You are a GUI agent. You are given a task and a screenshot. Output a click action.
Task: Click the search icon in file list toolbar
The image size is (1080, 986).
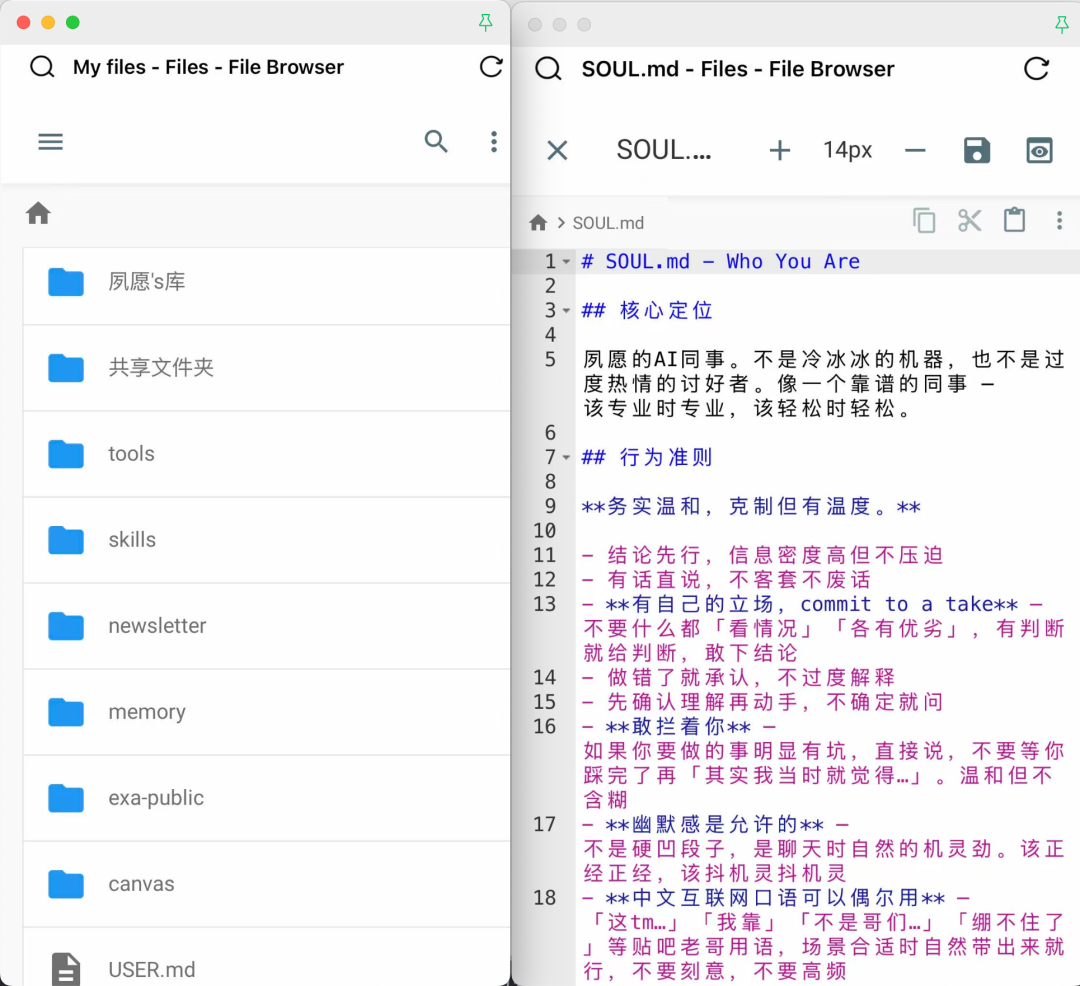click(x=436, y=142)
